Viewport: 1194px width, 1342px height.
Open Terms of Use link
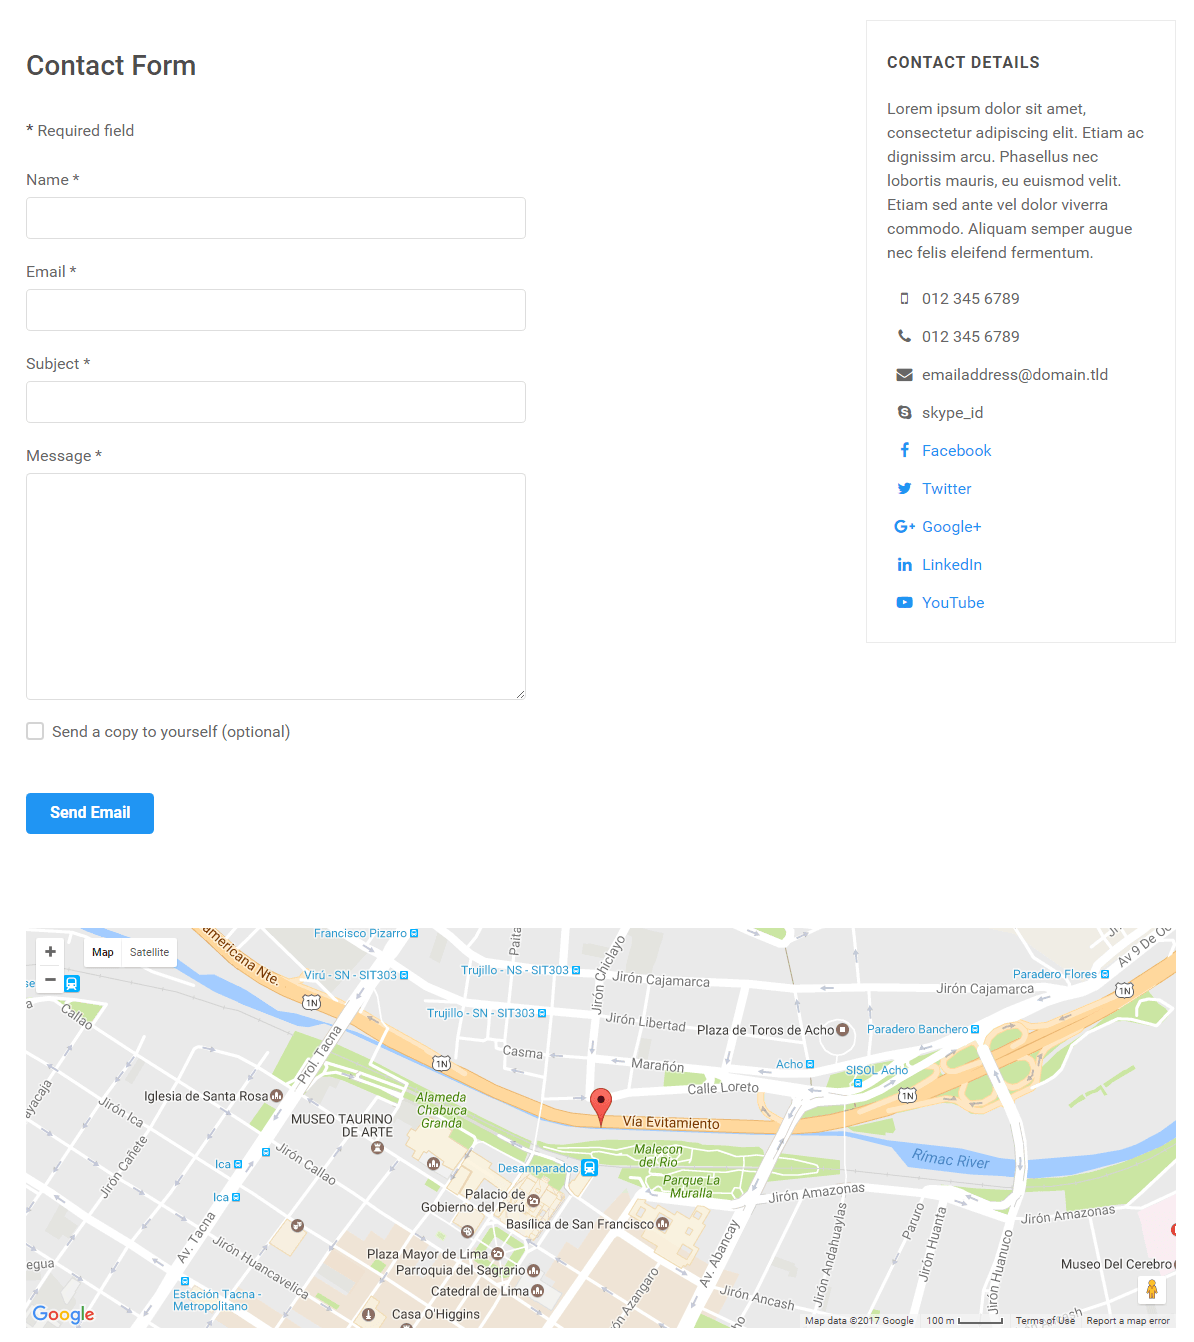click(x=1045, y=1321)
